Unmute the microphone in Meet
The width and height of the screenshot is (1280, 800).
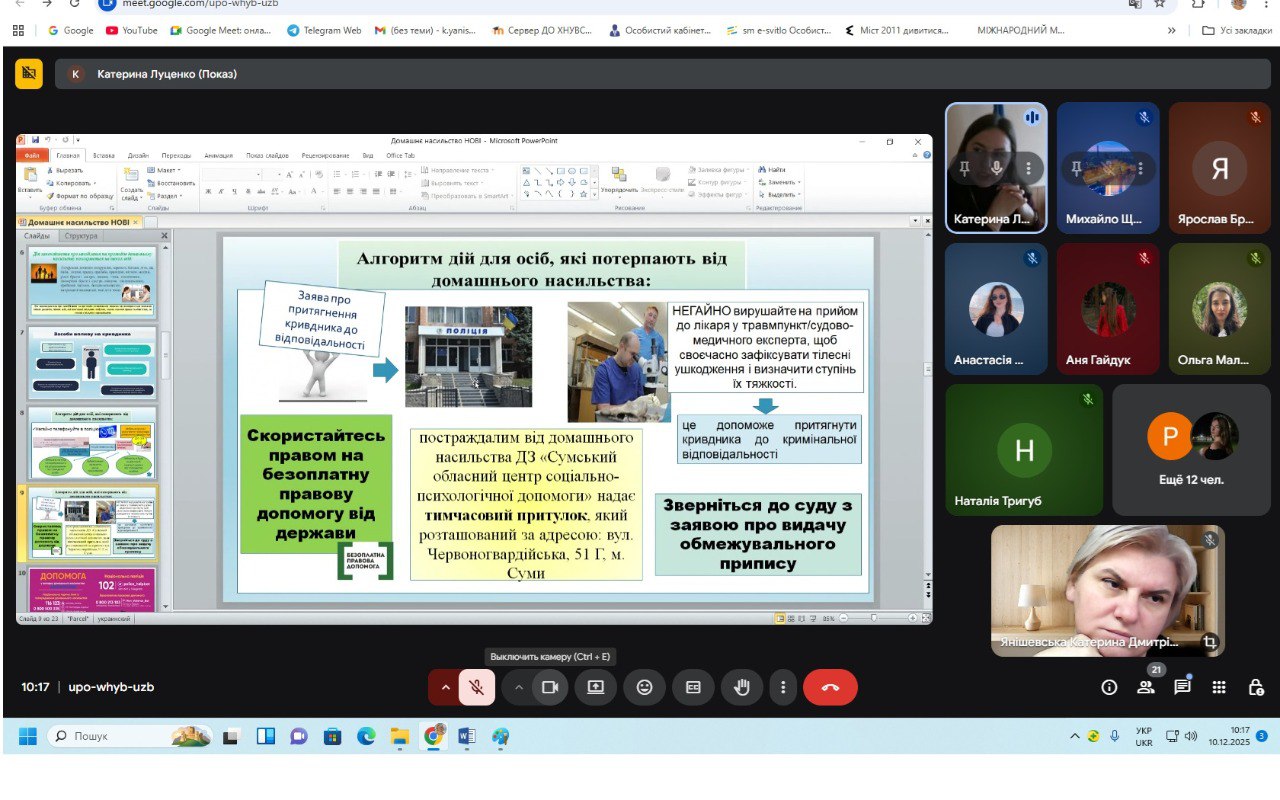pyautogui.click(x=477, y=688)
